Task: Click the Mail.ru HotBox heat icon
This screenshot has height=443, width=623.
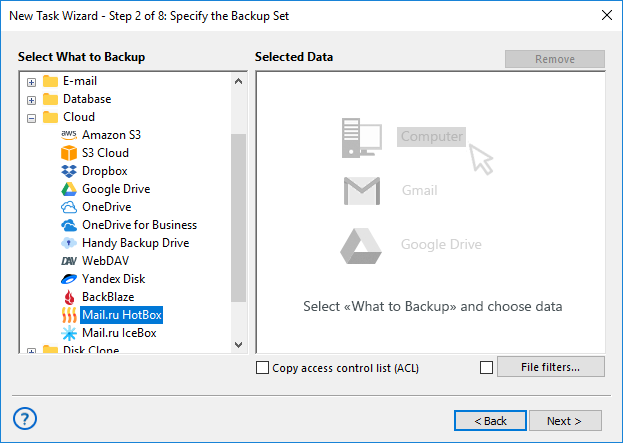Action: pos(69,315)
